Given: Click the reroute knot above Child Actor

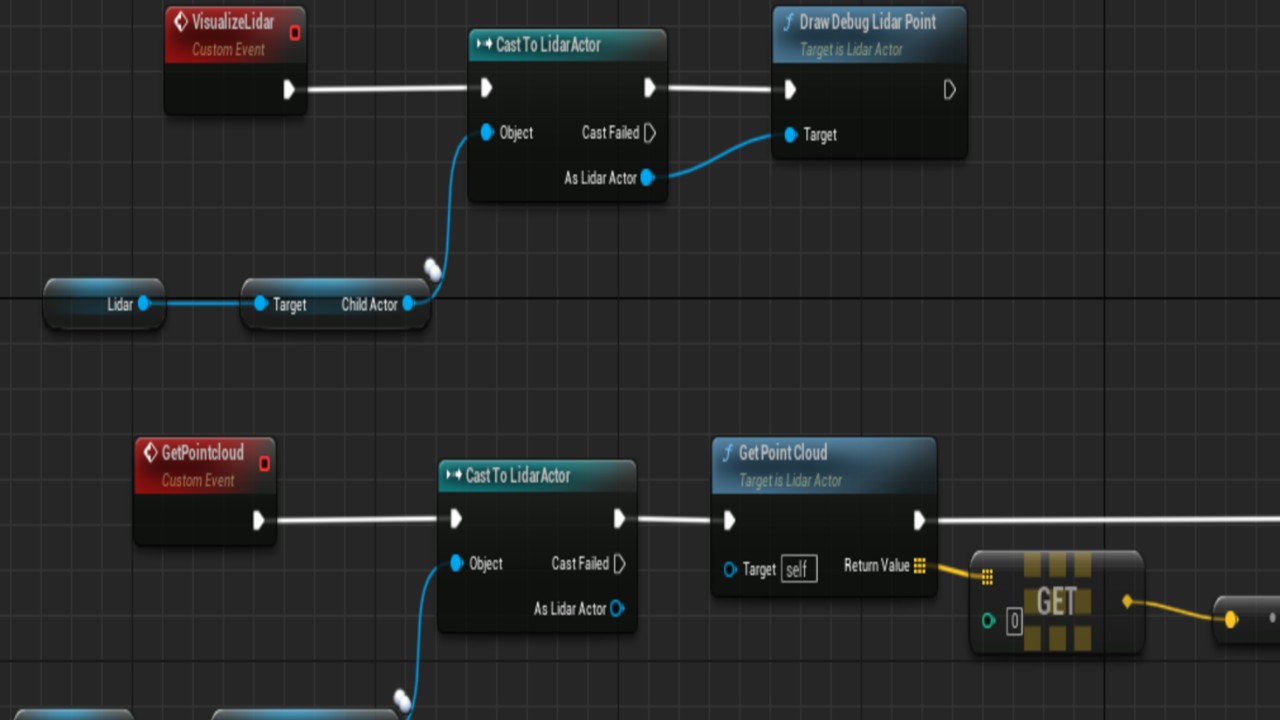Looking at the screenshot, I should [x=433, y=269].
